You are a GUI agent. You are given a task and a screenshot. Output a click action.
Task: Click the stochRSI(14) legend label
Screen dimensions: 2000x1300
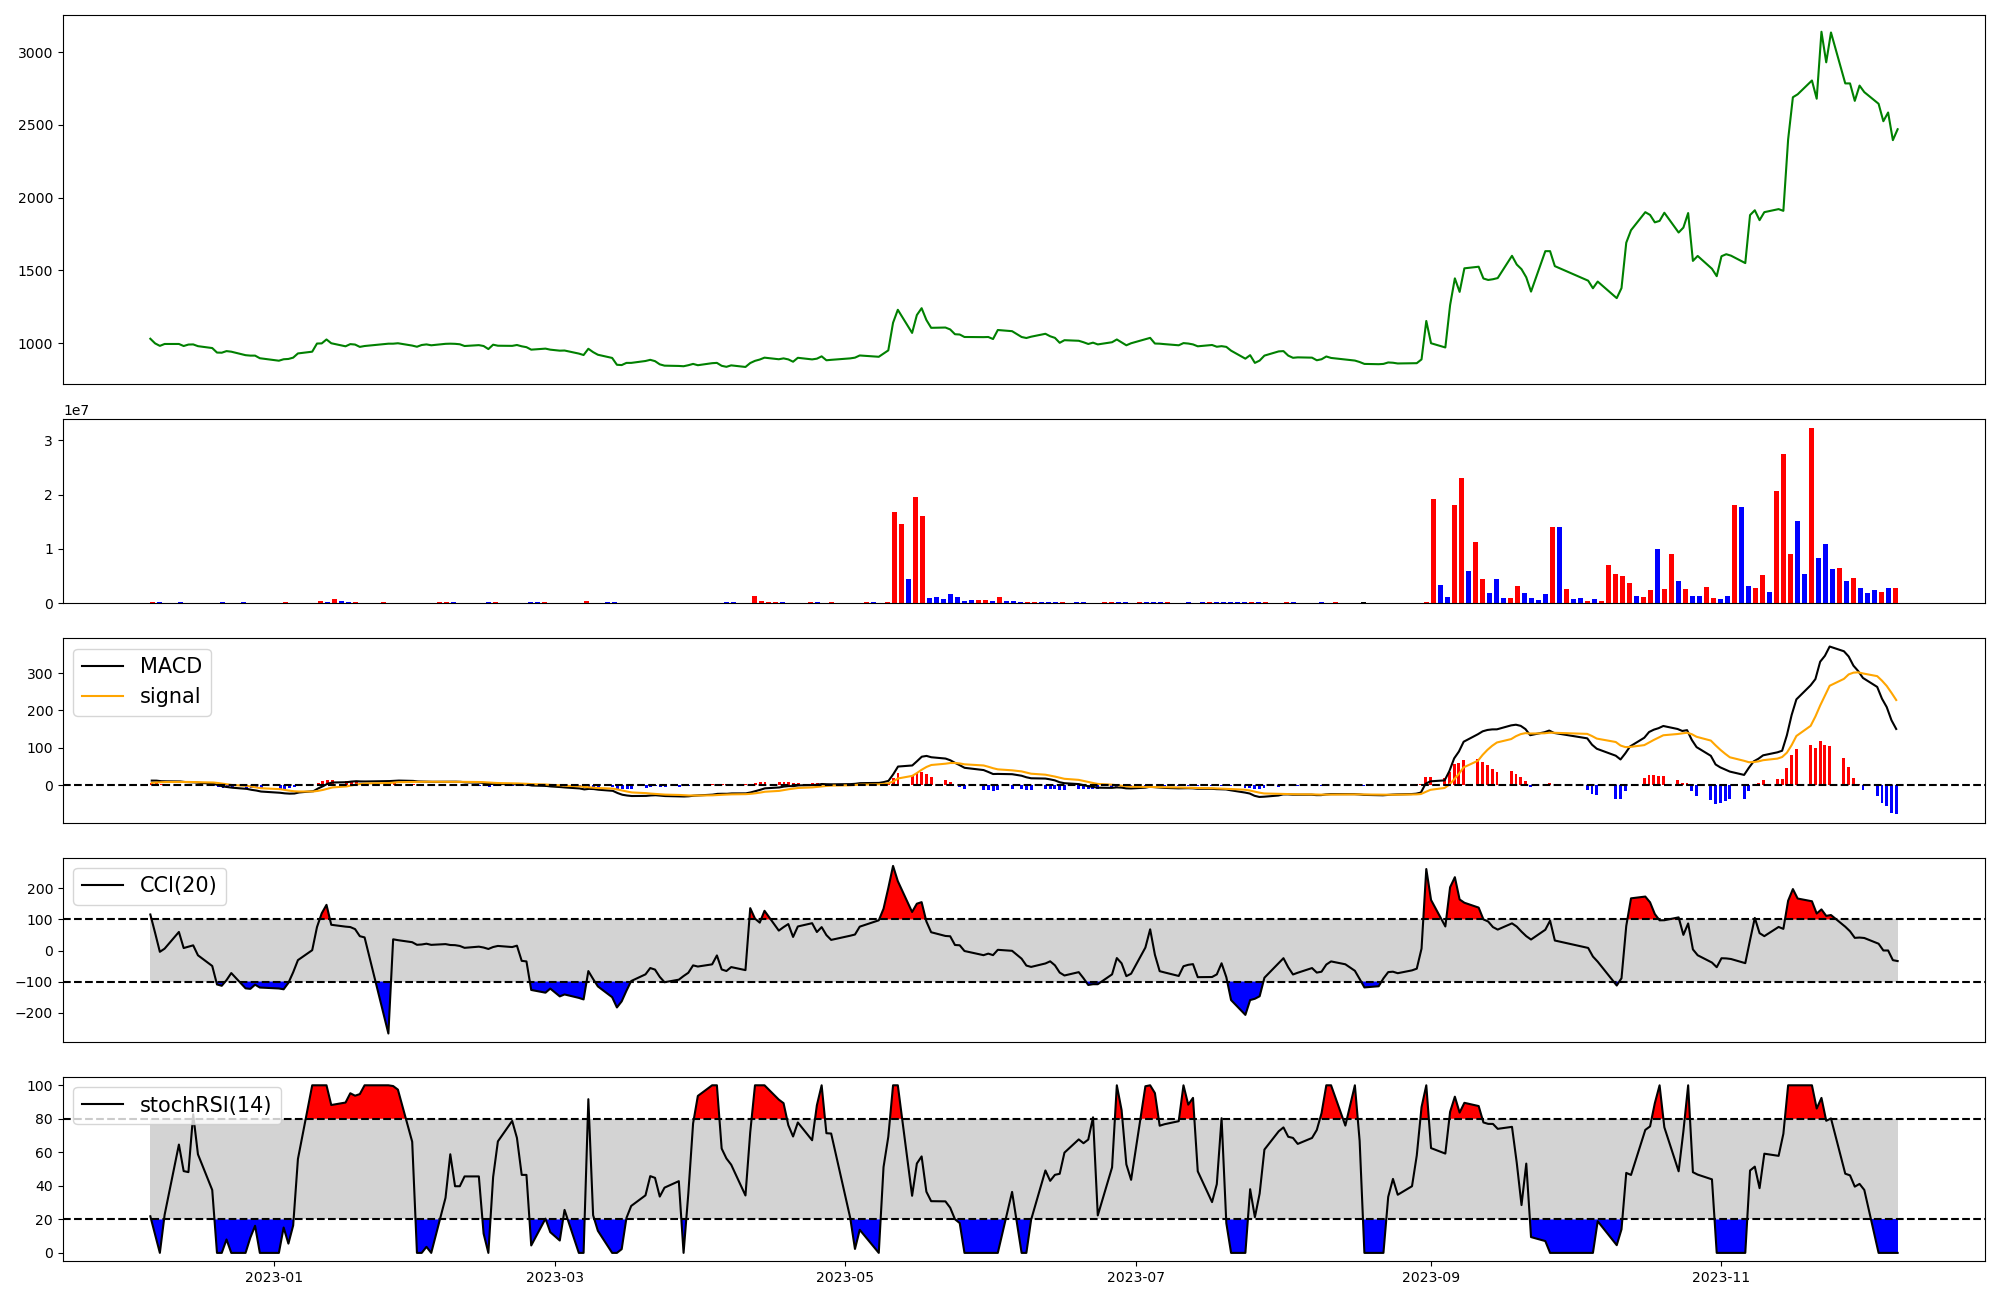point(205,1105)
